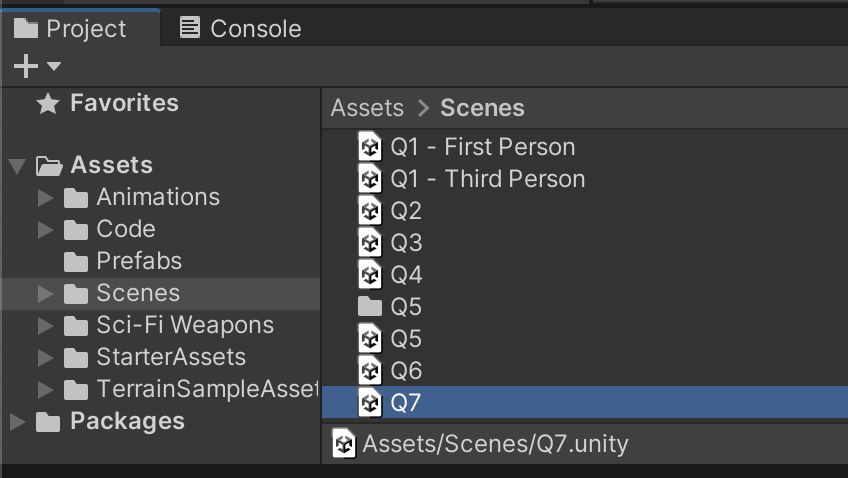
Task: Click the Prefabs folder icon
Action: [x=76, y=262]
